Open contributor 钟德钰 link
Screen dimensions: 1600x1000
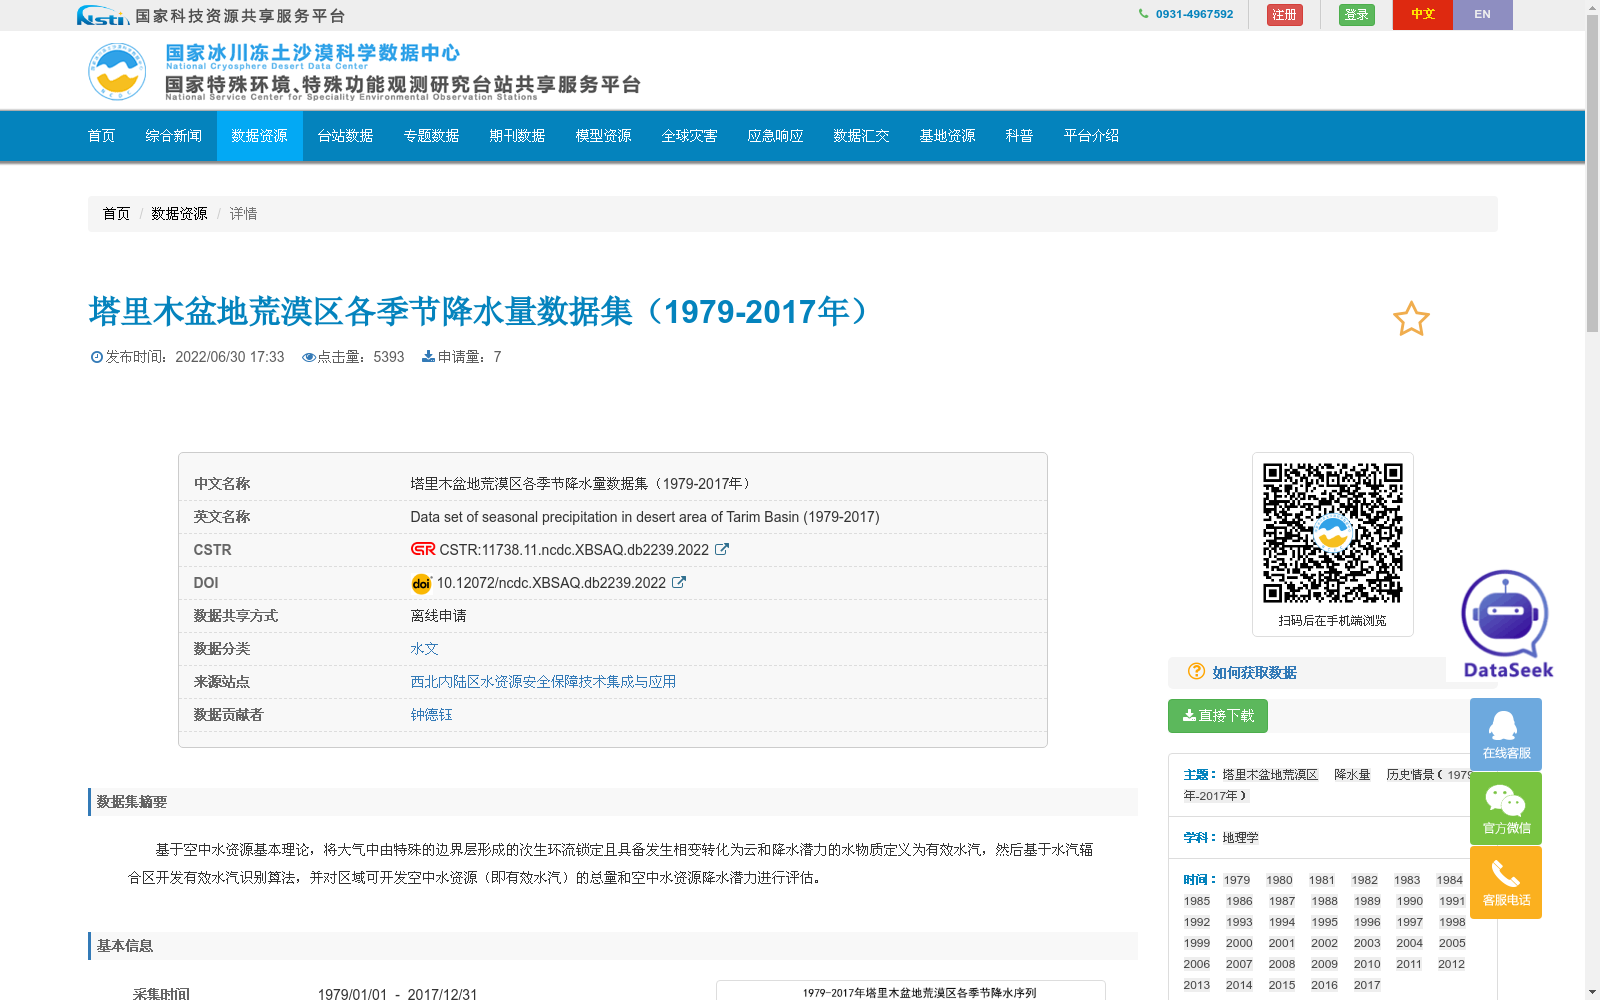pyautogui.click(x=431, y=715)
